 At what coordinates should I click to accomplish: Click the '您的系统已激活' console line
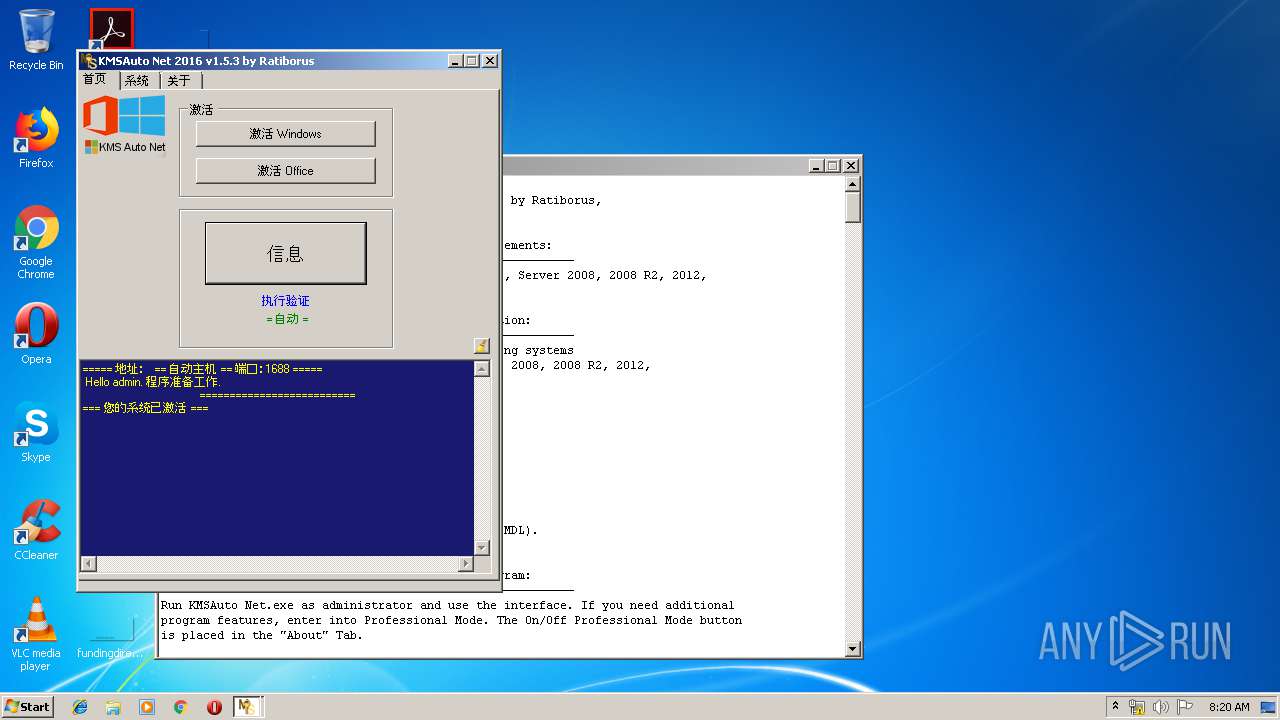[x=145, y=408]
